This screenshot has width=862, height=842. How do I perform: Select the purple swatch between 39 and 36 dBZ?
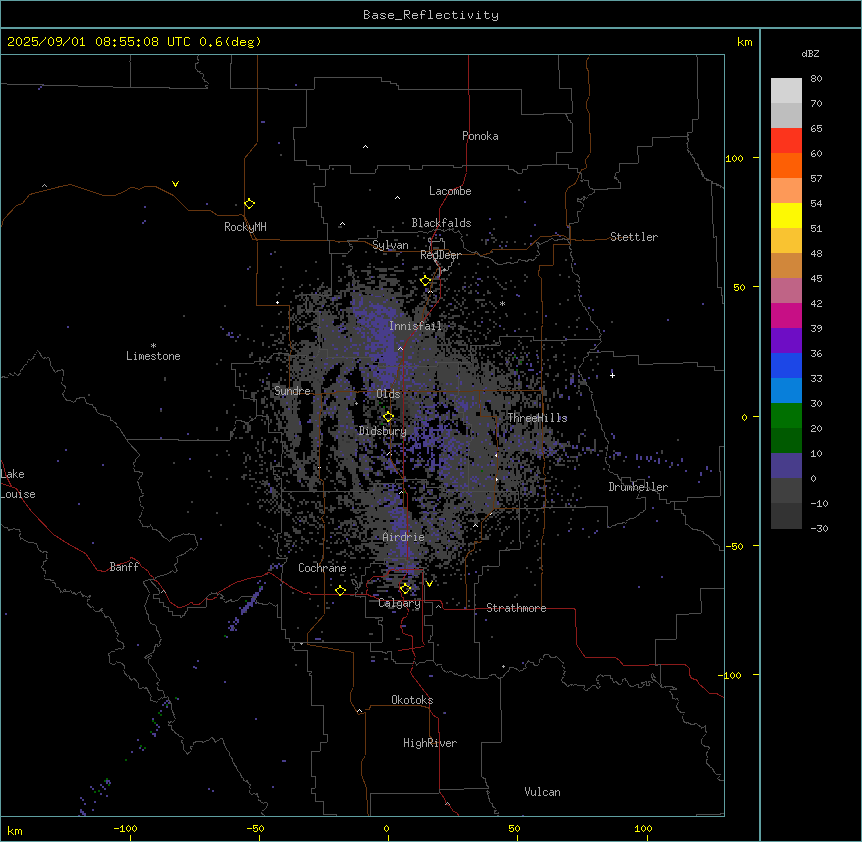tap(786, 340)
